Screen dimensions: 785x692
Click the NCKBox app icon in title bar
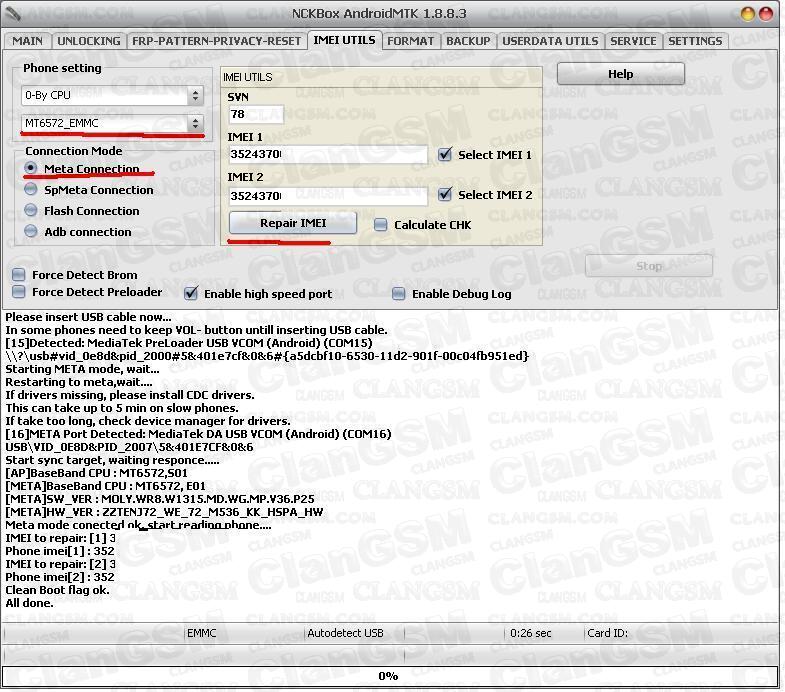pyautogui.click(x=12, y=13)
